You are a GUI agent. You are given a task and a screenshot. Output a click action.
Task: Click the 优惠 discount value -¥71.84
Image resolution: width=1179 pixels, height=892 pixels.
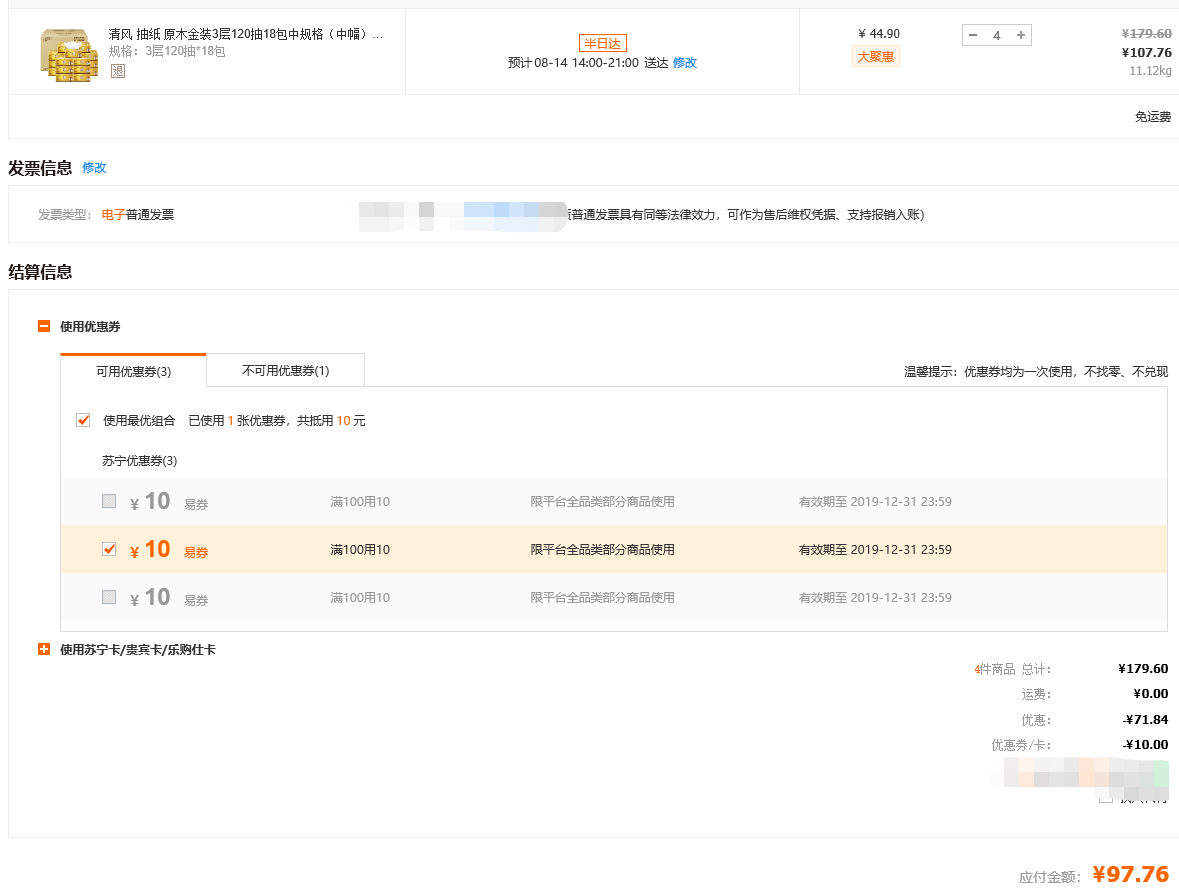(1145, 720)
